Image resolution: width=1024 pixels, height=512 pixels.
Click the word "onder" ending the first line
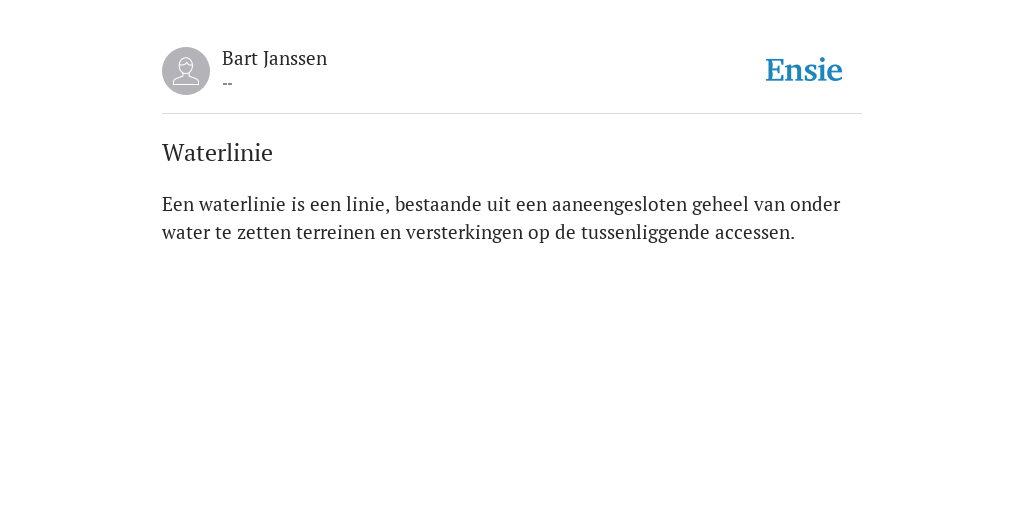[815, 205]
